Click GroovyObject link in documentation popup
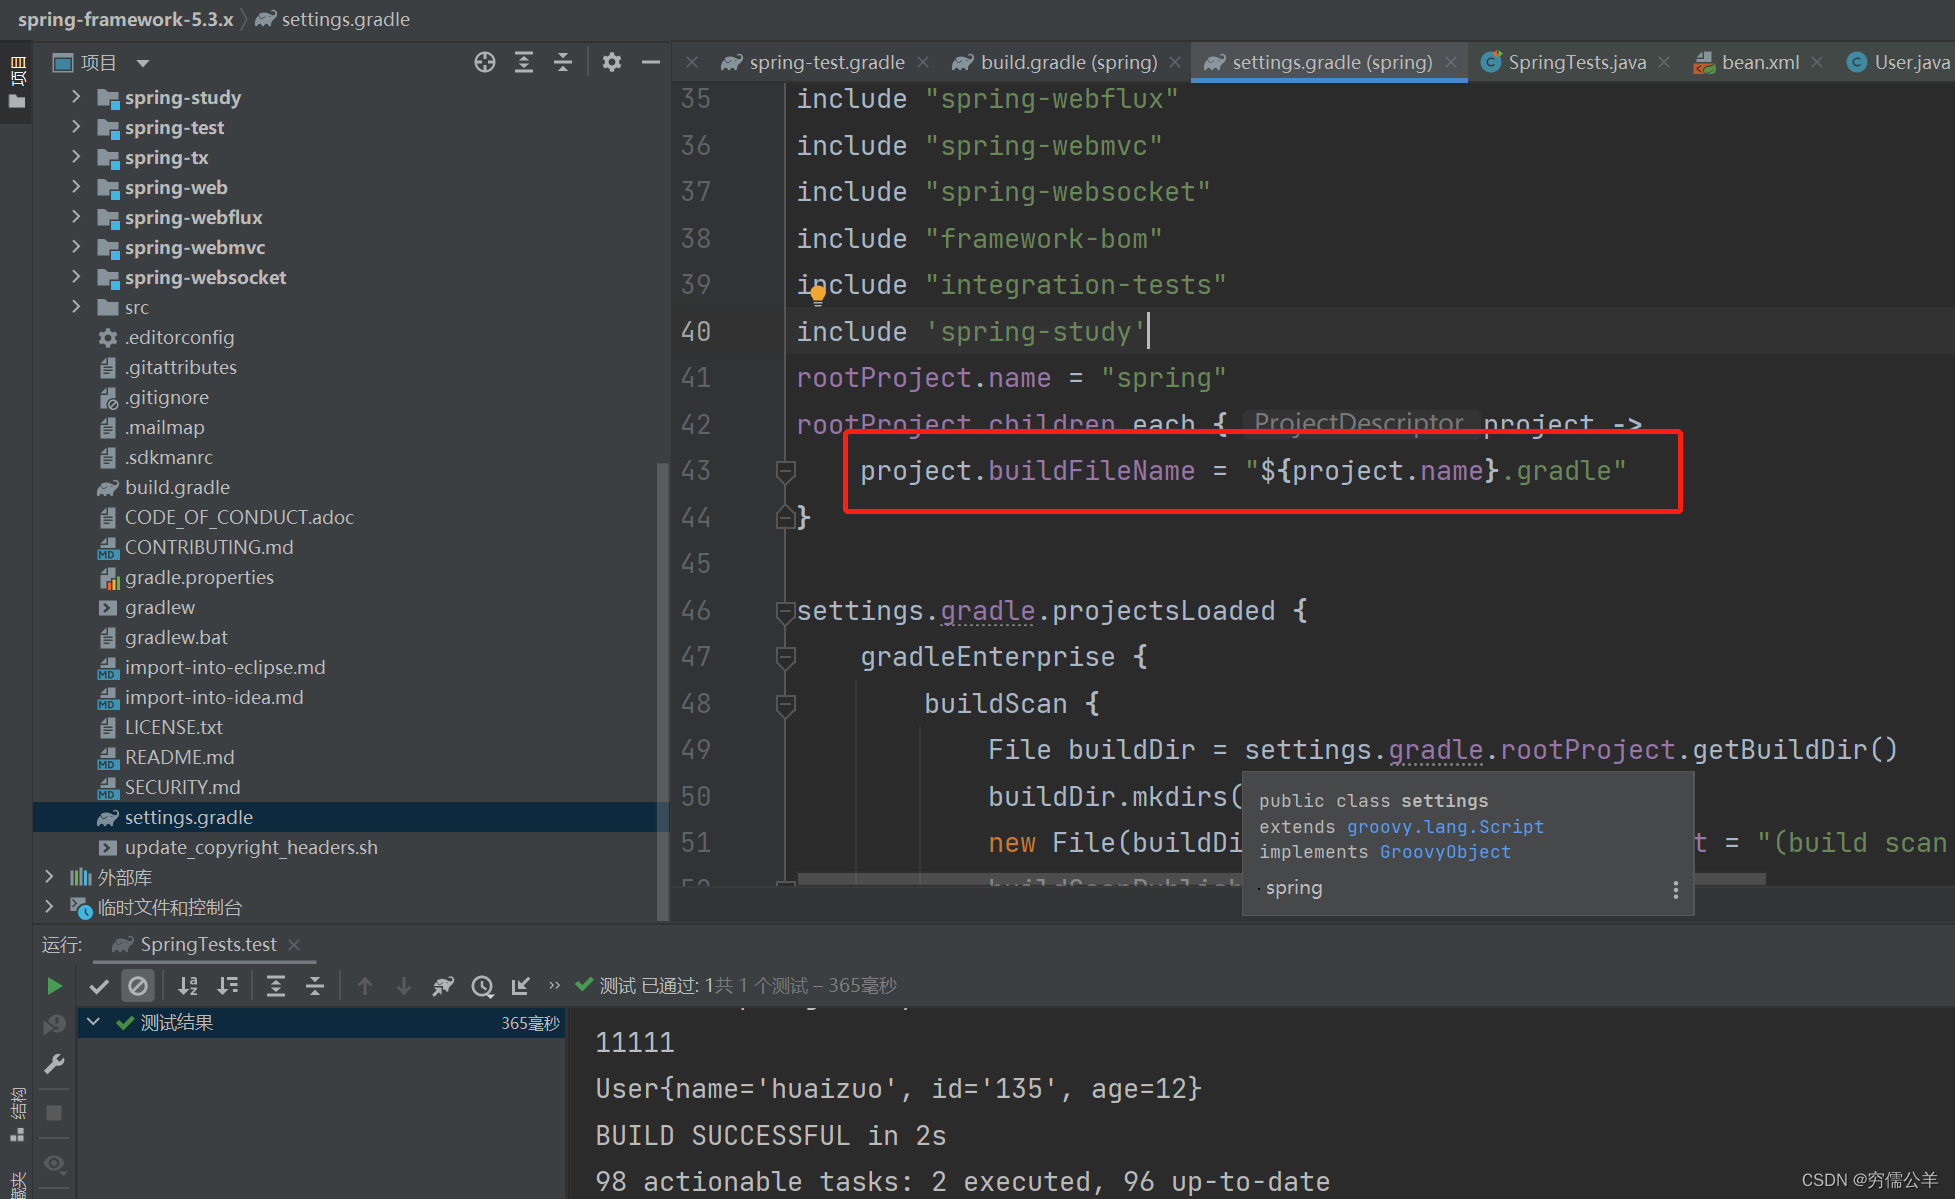1955x1199 pixels. pos(1445,852)
